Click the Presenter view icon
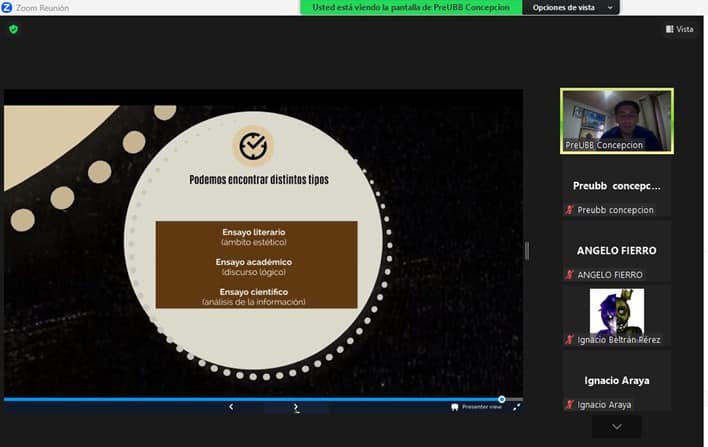The width and height of the screenshot is (708, 447). coord(456,407)
